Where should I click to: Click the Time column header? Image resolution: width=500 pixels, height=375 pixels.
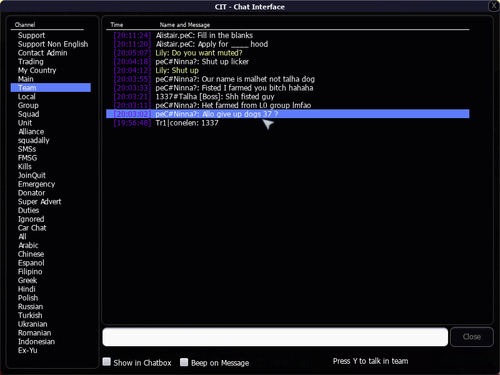(x=117, y=25)
